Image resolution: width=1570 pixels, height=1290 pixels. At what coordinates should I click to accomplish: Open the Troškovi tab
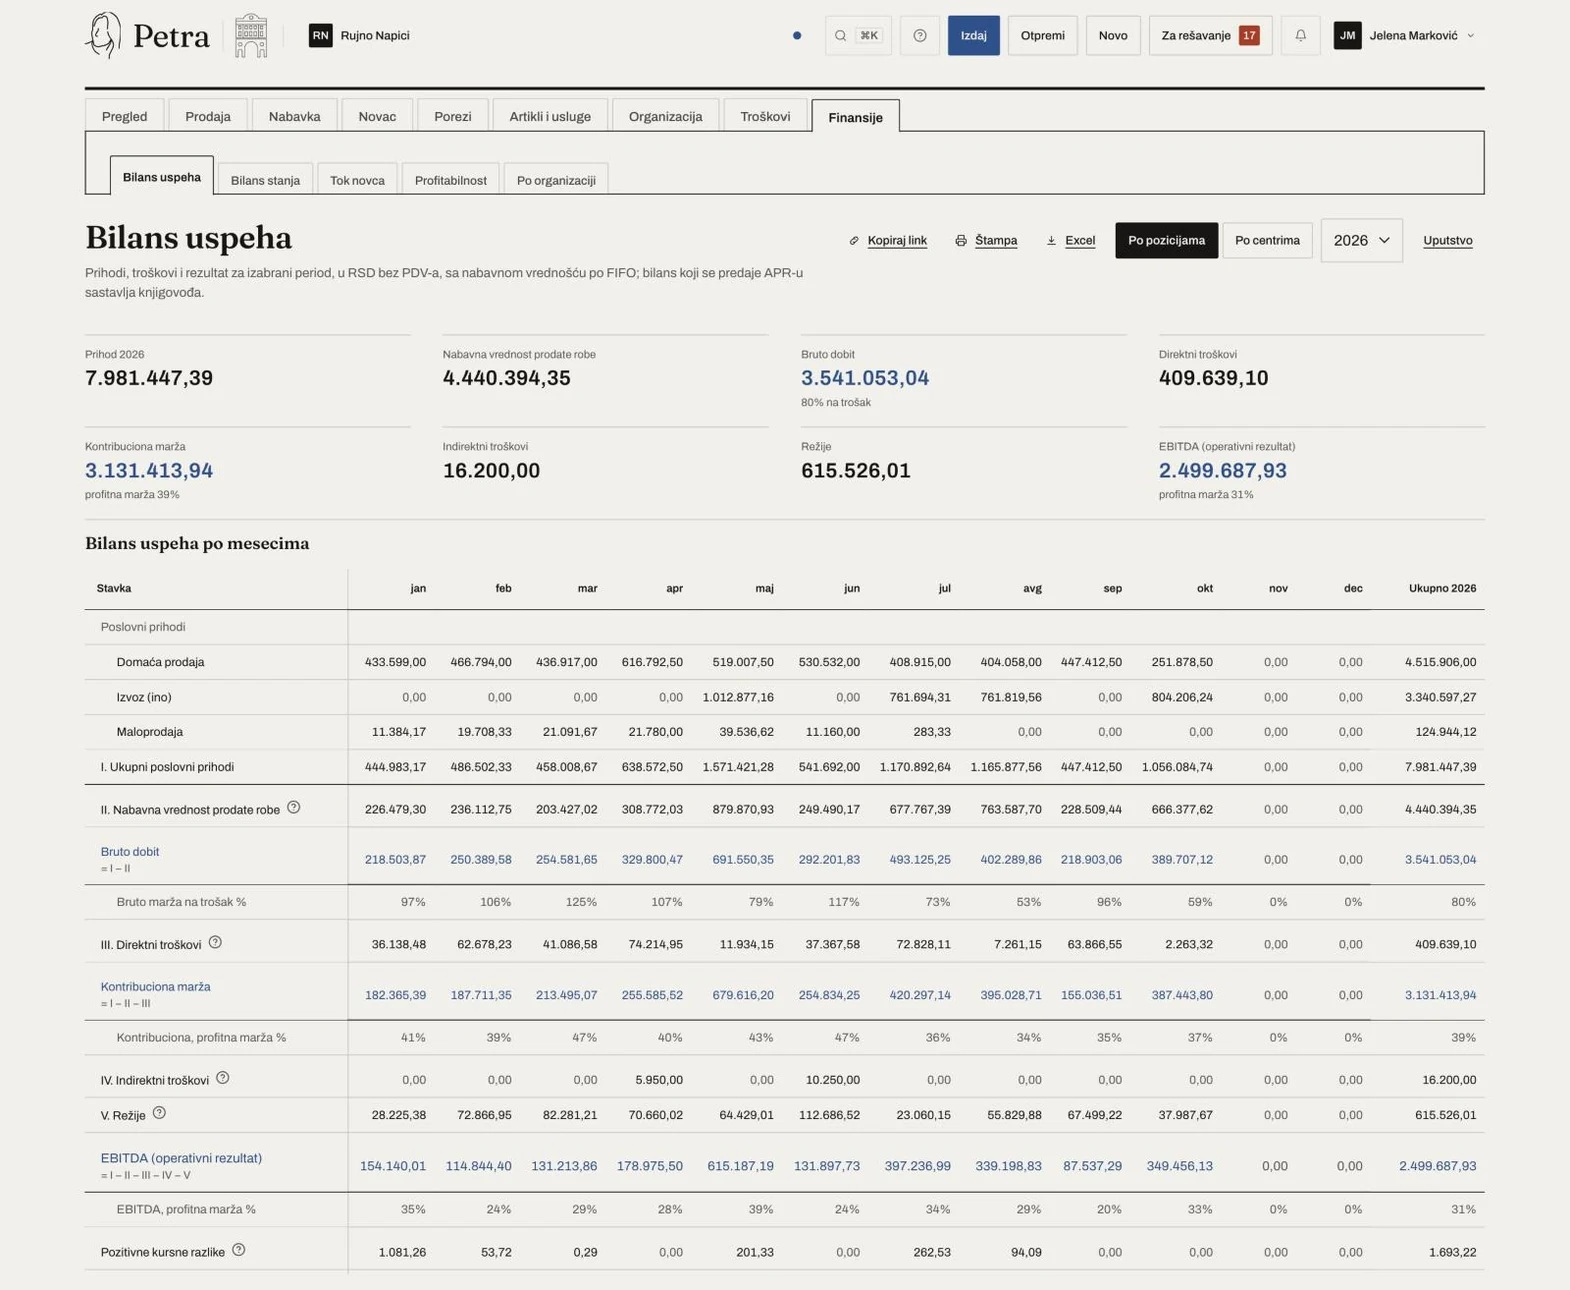[765, 116]
